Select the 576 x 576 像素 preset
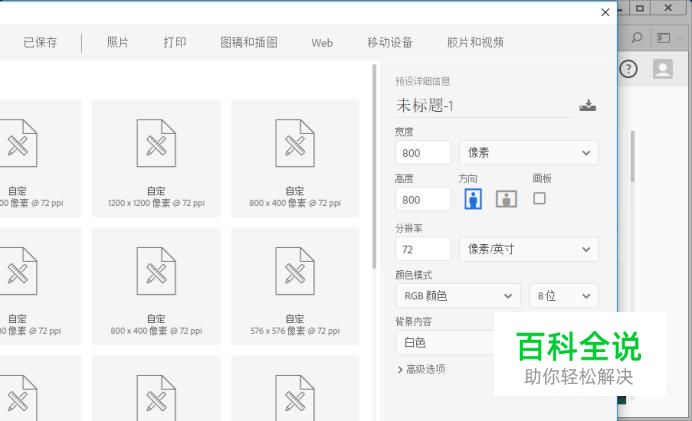 [x=295, y=286]
